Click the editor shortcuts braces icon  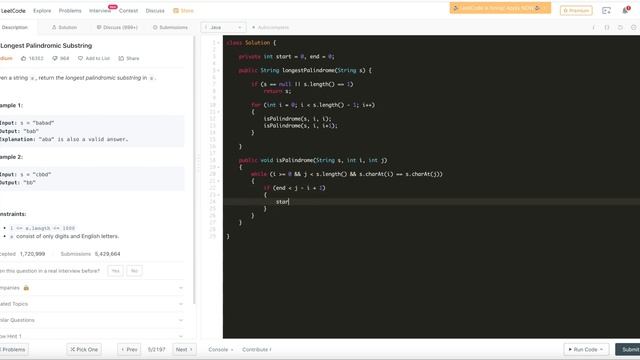tap(607, 27)
